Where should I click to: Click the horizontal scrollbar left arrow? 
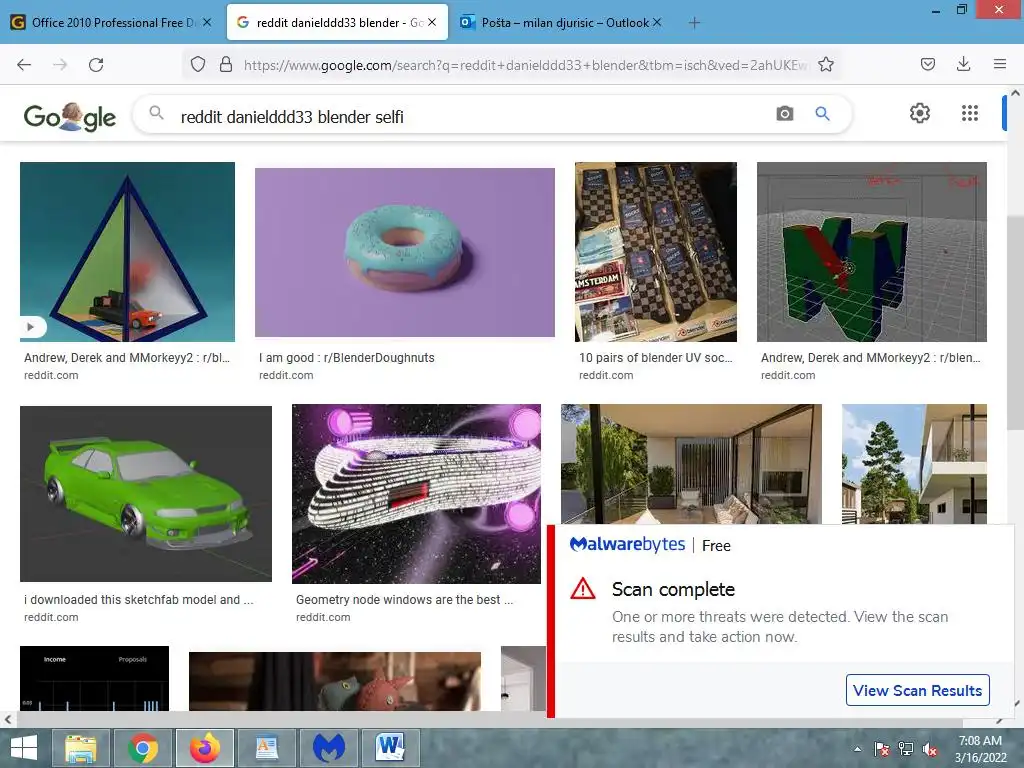[x=8, y=720]
